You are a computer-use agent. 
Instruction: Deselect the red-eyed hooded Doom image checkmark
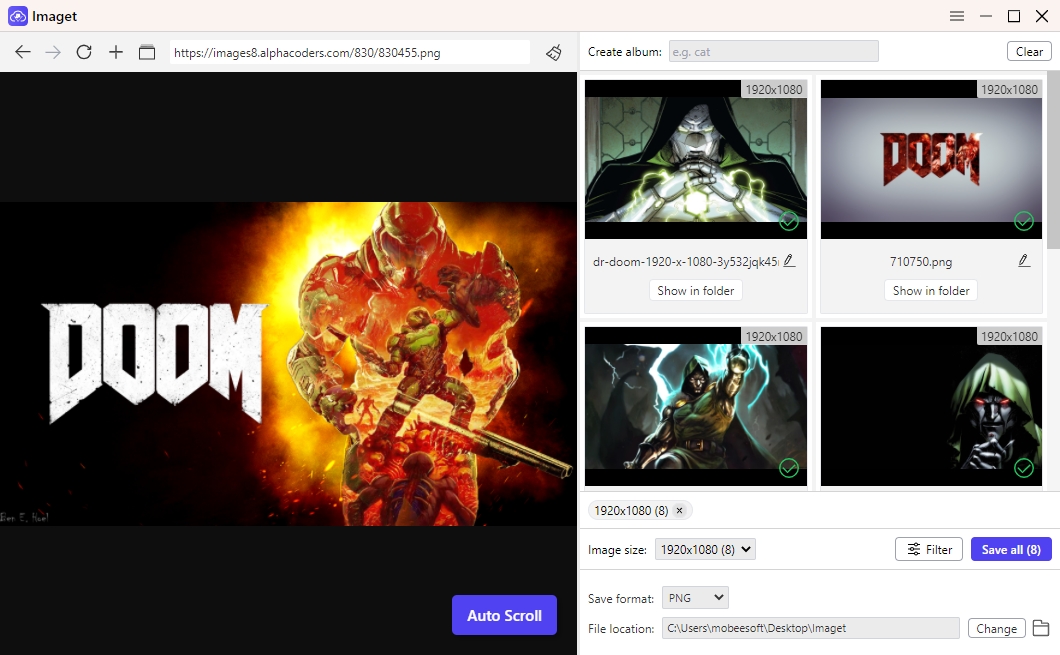(x=1024, y=468)
